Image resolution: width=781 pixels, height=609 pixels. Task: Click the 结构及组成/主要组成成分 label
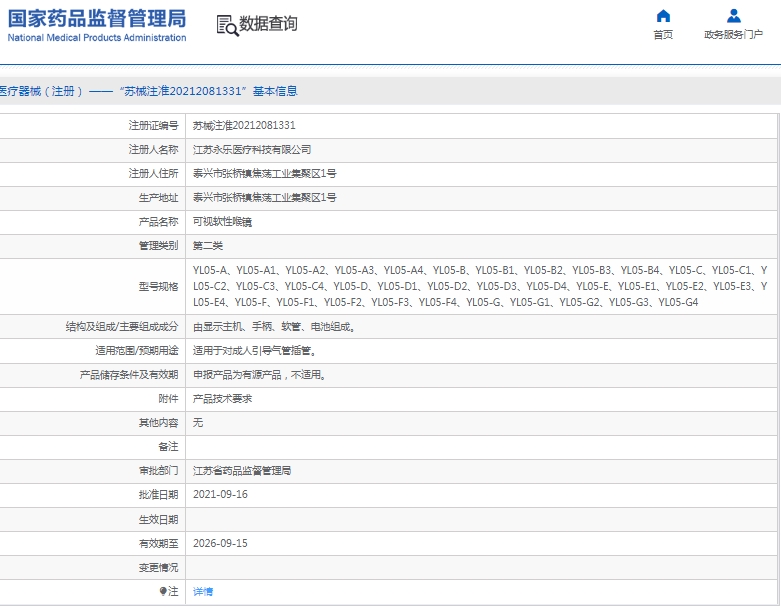122,327
